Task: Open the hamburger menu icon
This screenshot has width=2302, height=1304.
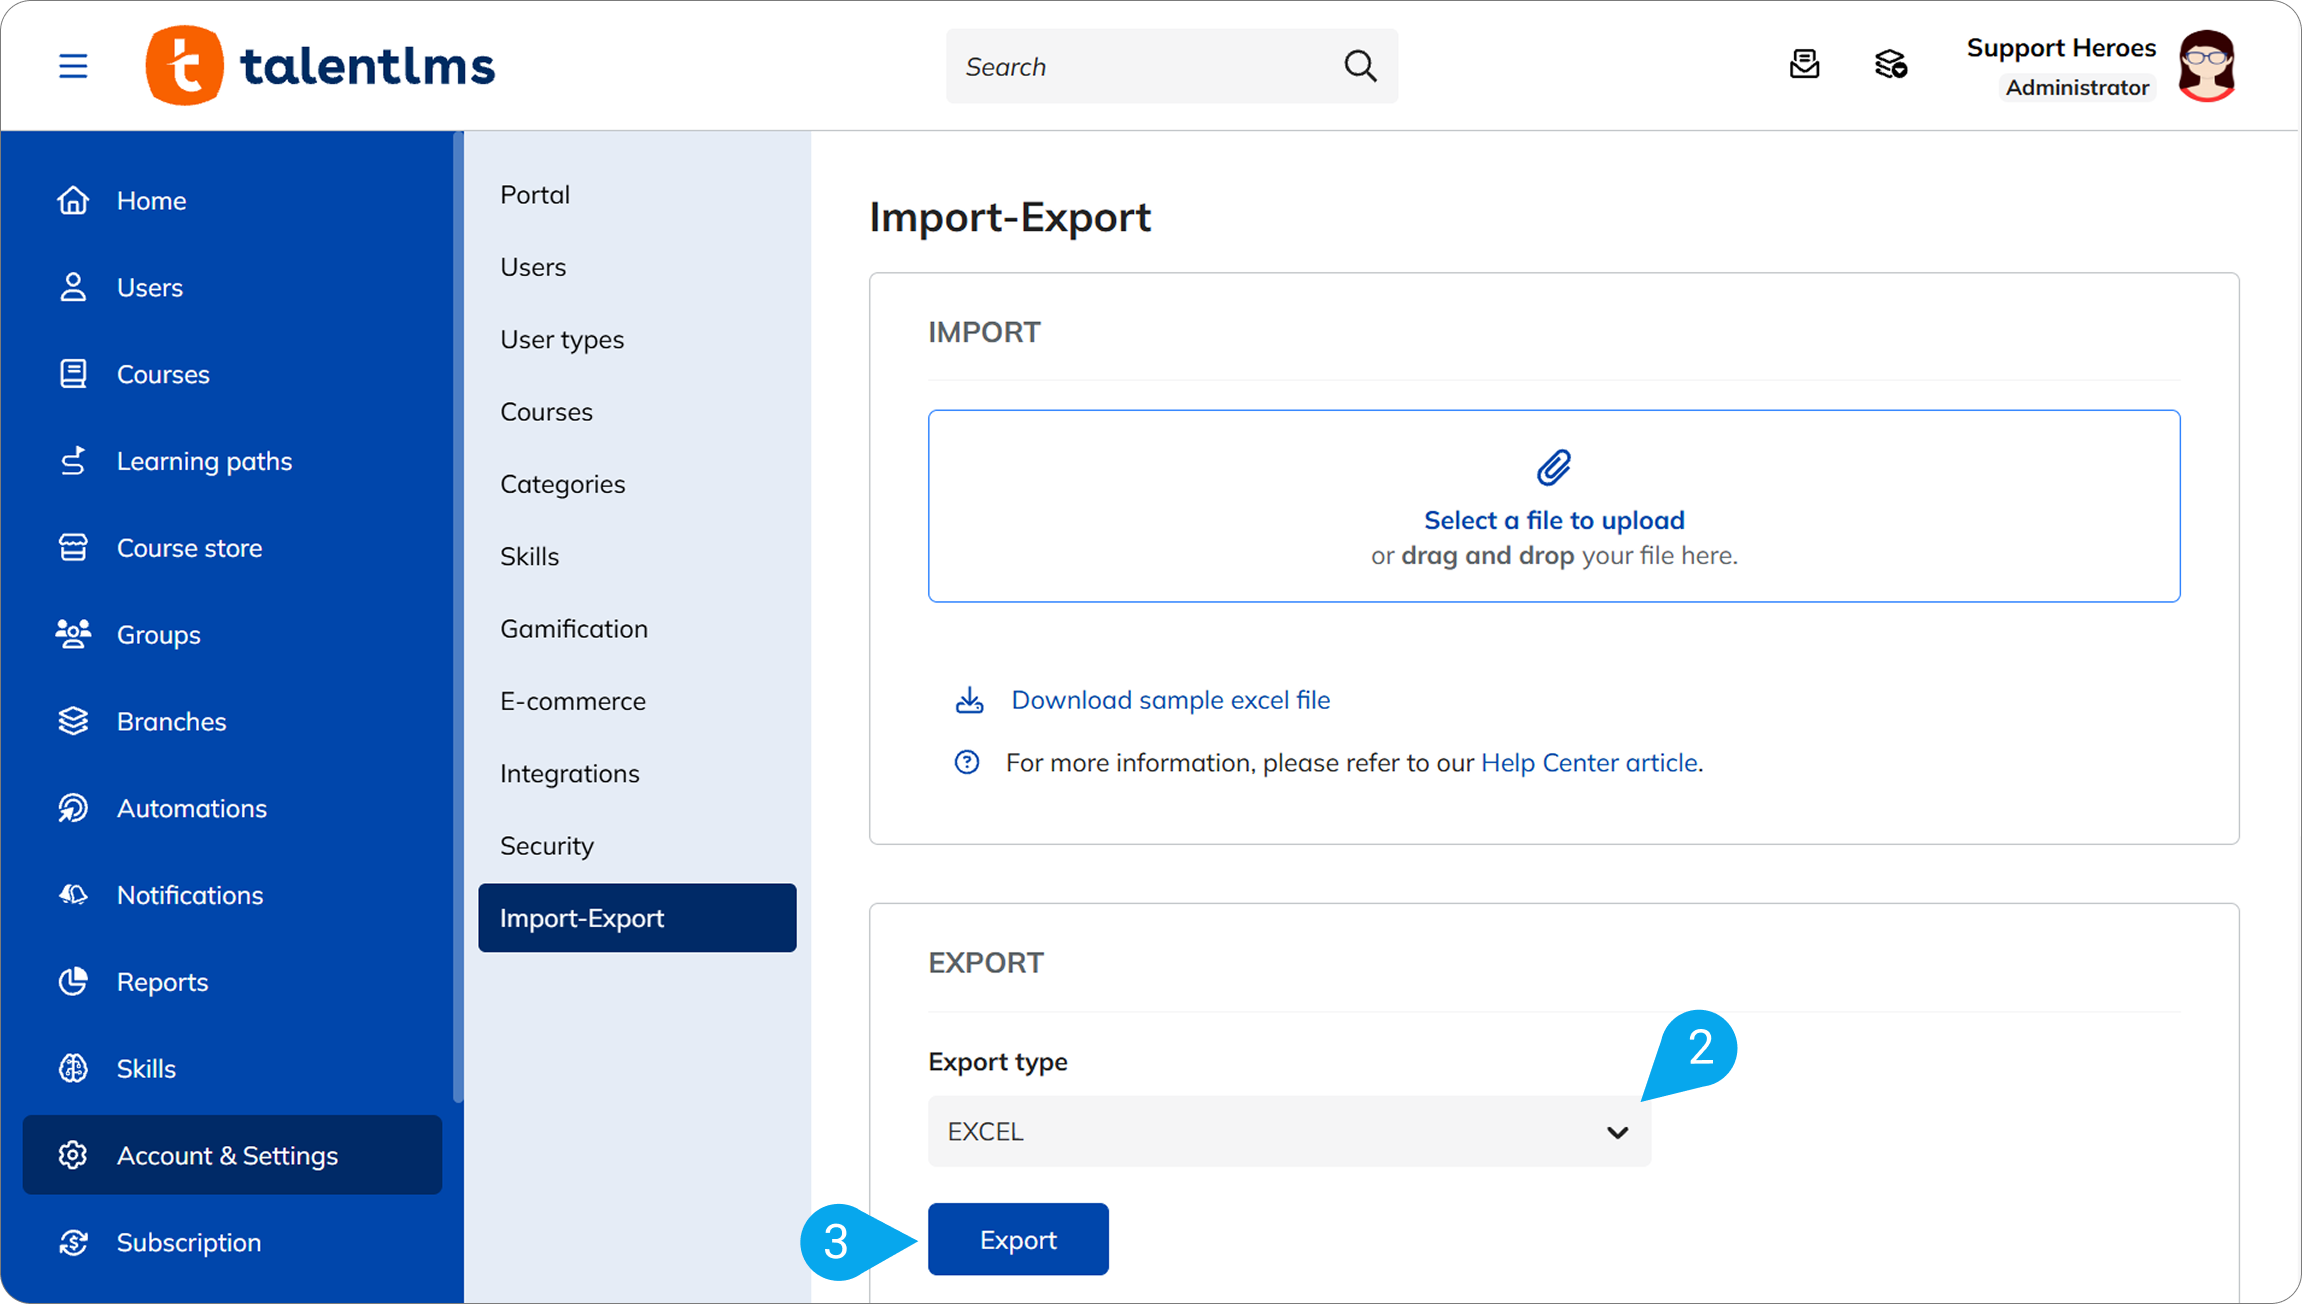Action: [x=73, y=66]
